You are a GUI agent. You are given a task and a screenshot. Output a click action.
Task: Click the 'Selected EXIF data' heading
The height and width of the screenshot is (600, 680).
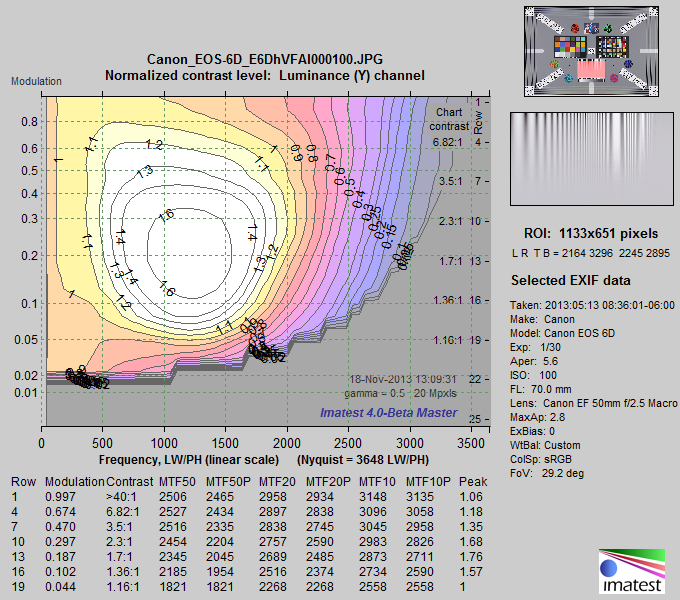[571, 280]
